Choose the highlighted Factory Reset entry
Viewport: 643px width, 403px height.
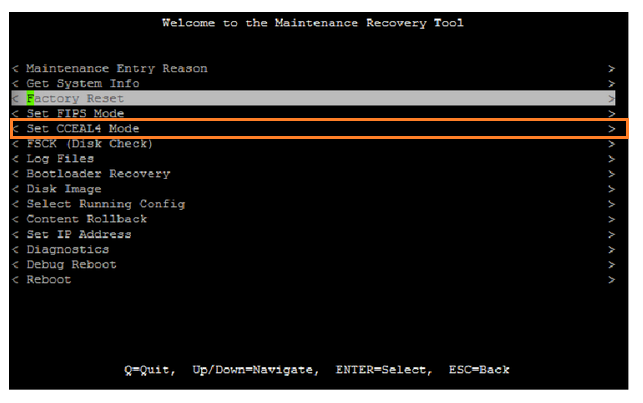point(313,98)
